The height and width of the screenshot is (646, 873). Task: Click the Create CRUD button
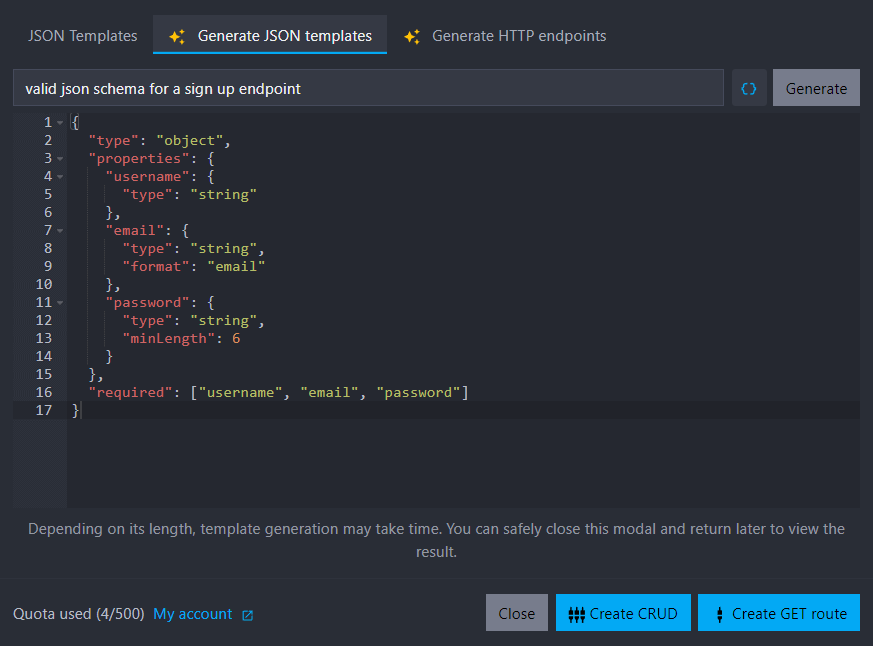click(623, 612)
